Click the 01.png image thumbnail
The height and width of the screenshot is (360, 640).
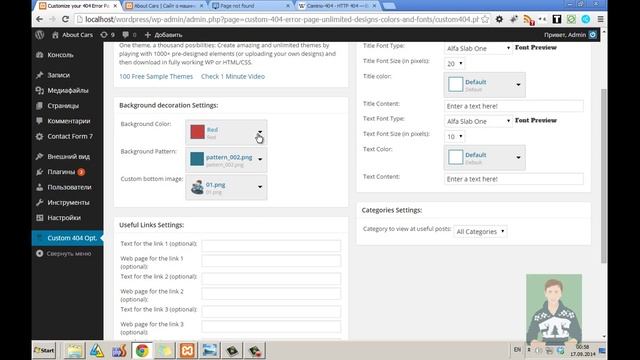pos(197,187)
